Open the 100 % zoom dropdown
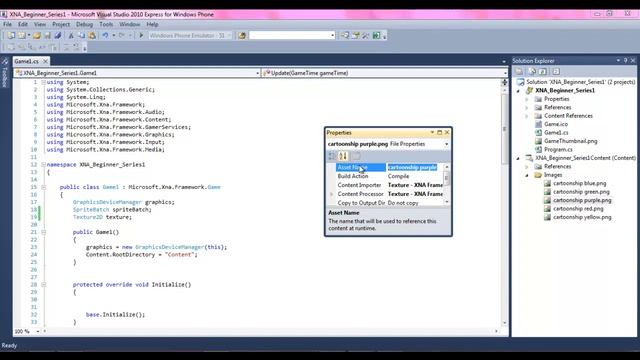The height and width of the screenshot is (360, 640). [38, 331]
